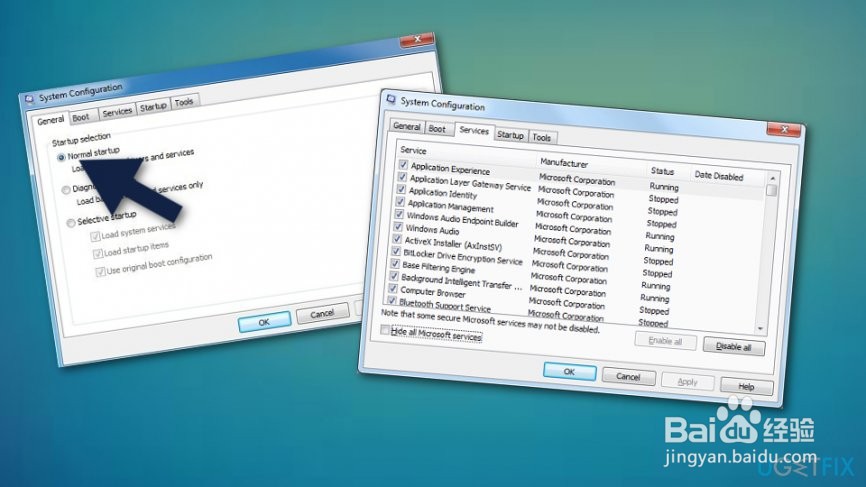Select Microsoft Corporation cell of Application Identity
The image size is (866, 487).
pyautogui.click(x=575, y=205)
